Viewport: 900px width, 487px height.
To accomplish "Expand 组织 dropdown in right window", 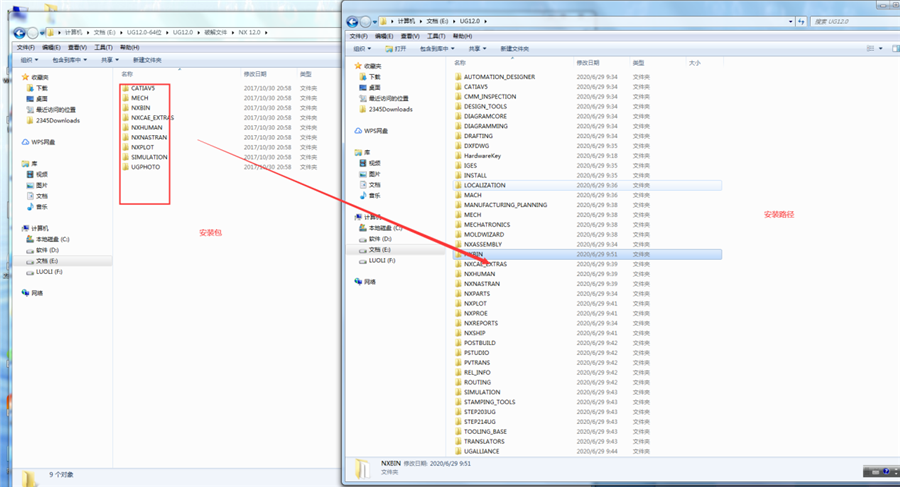I will click(x=362, y=49).
